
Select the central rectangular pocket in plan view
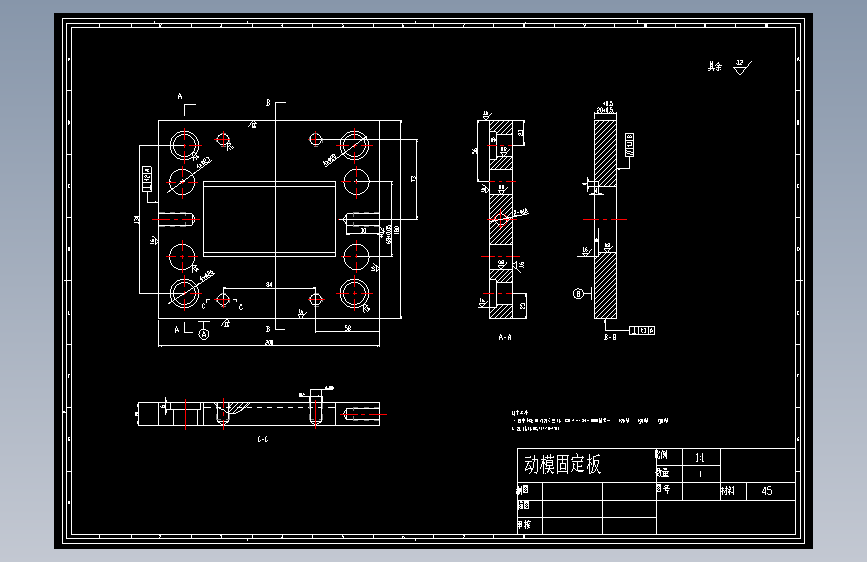click(x=269, y=219)
